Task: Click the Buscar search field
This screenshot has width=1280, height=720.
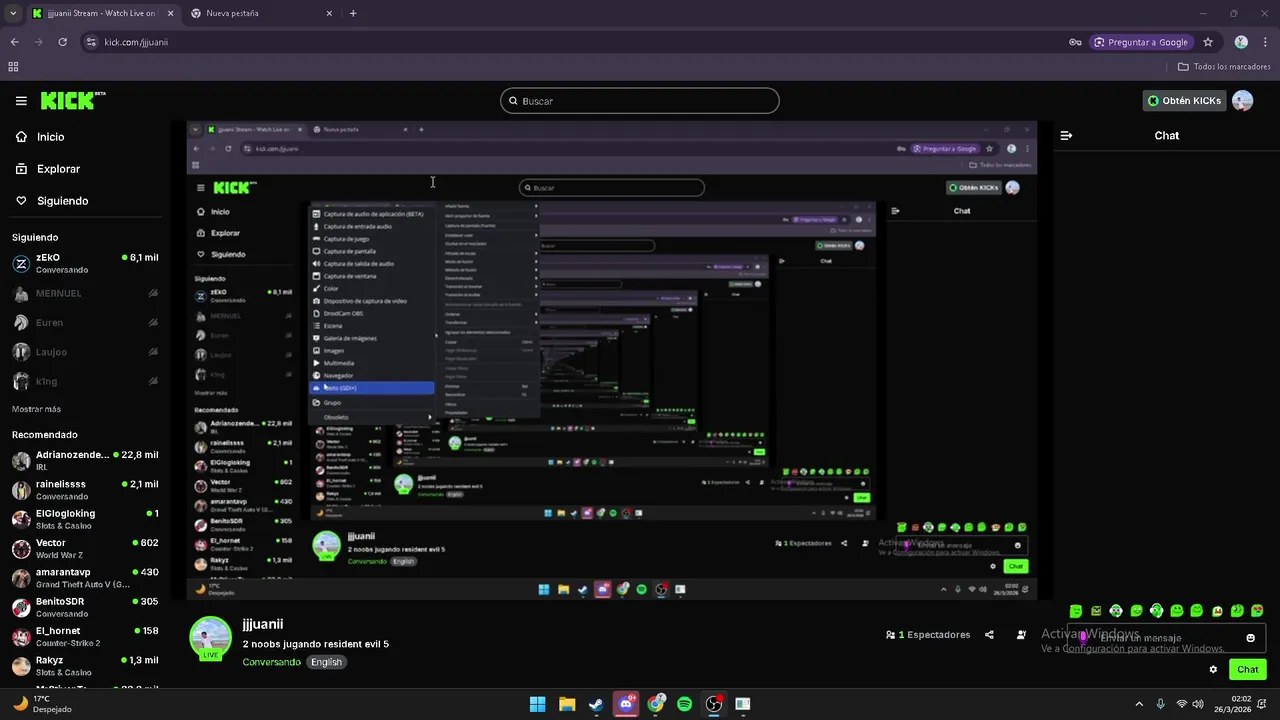Action: [x=640, y=101]
